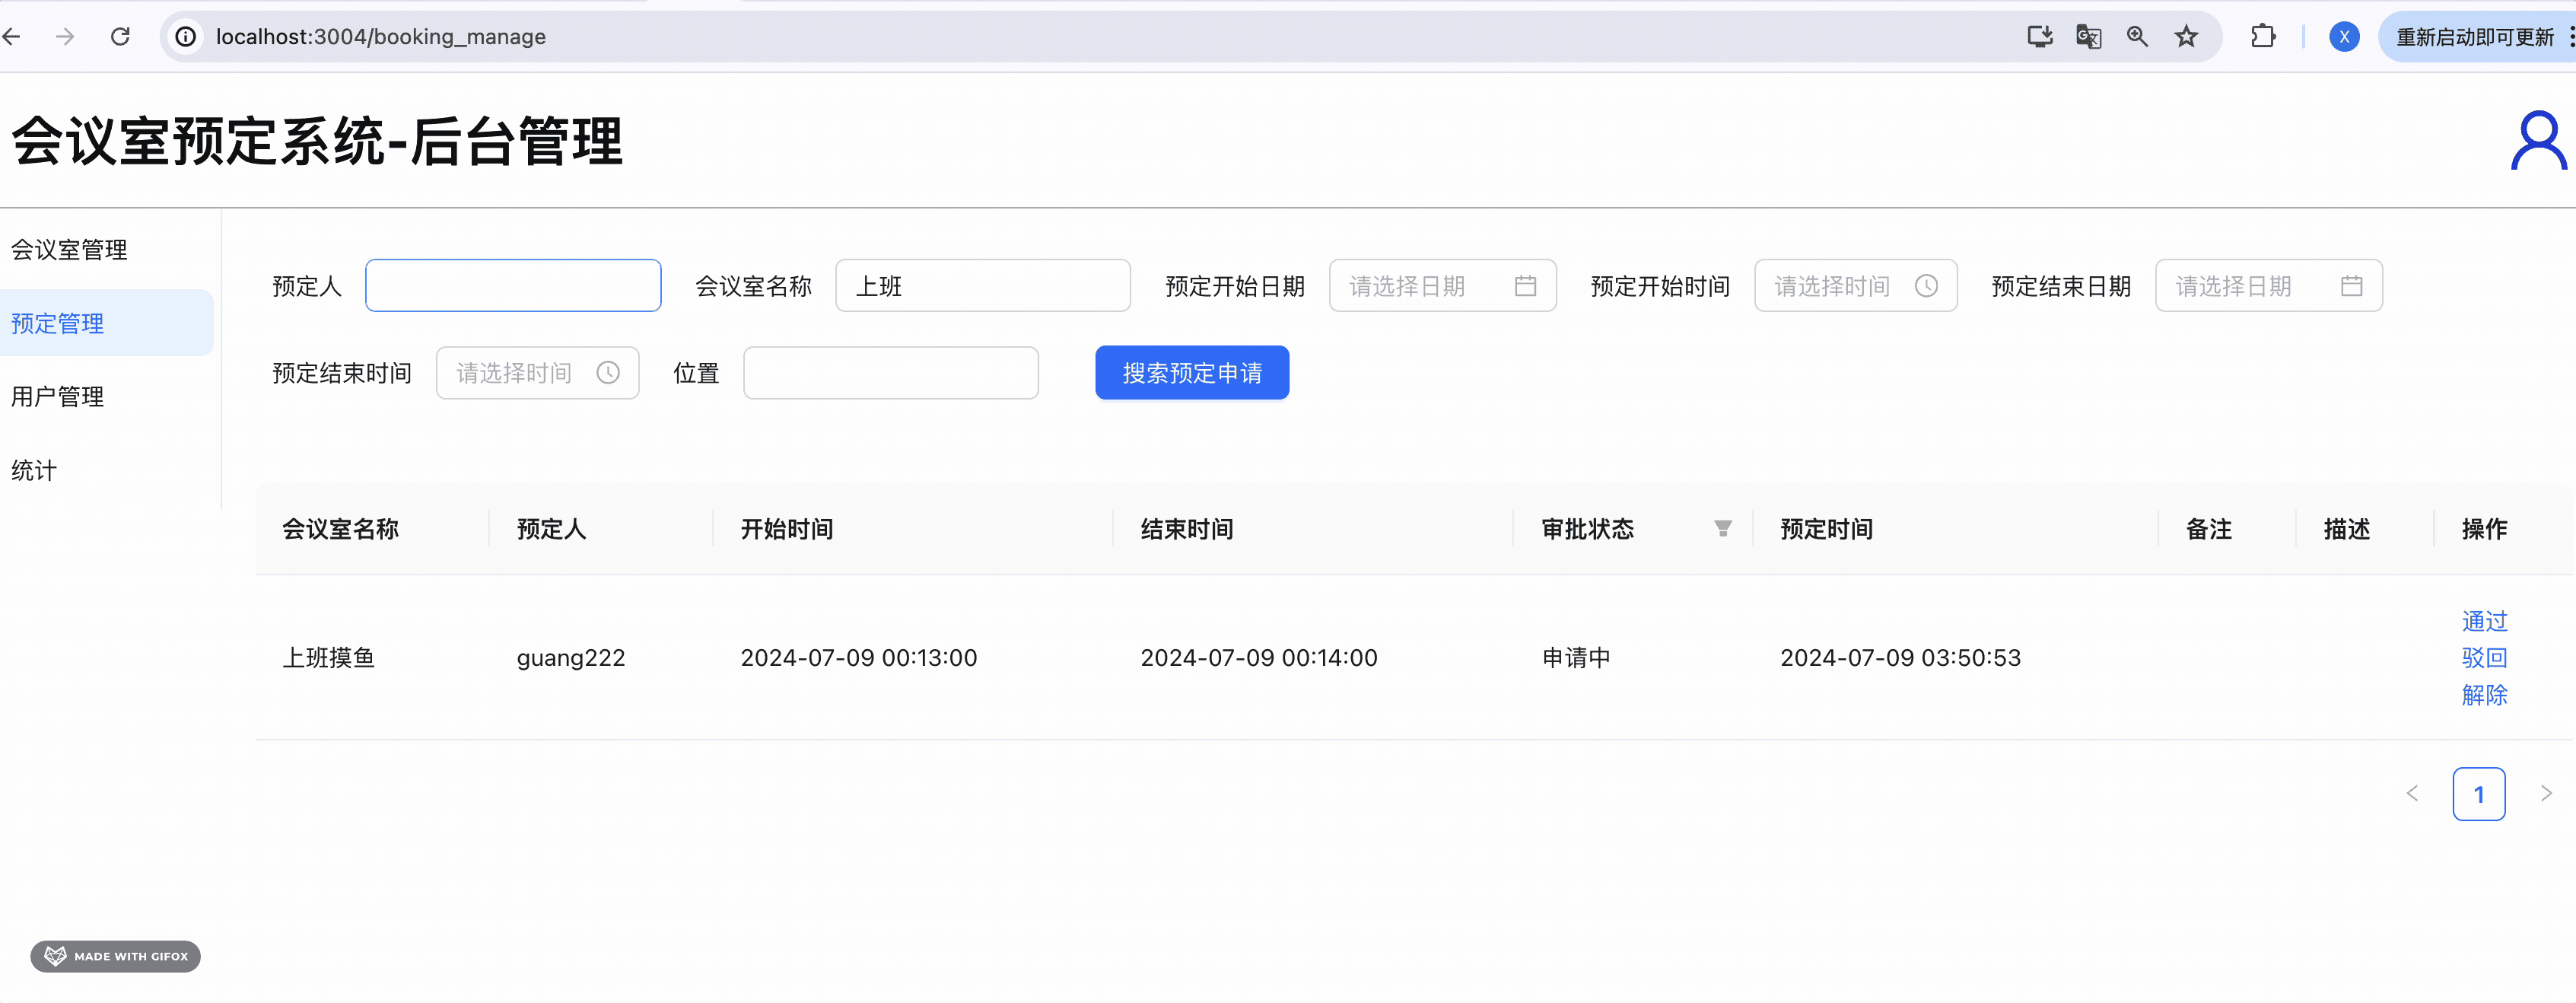Bookmark page with star icon

[2186, 37]
